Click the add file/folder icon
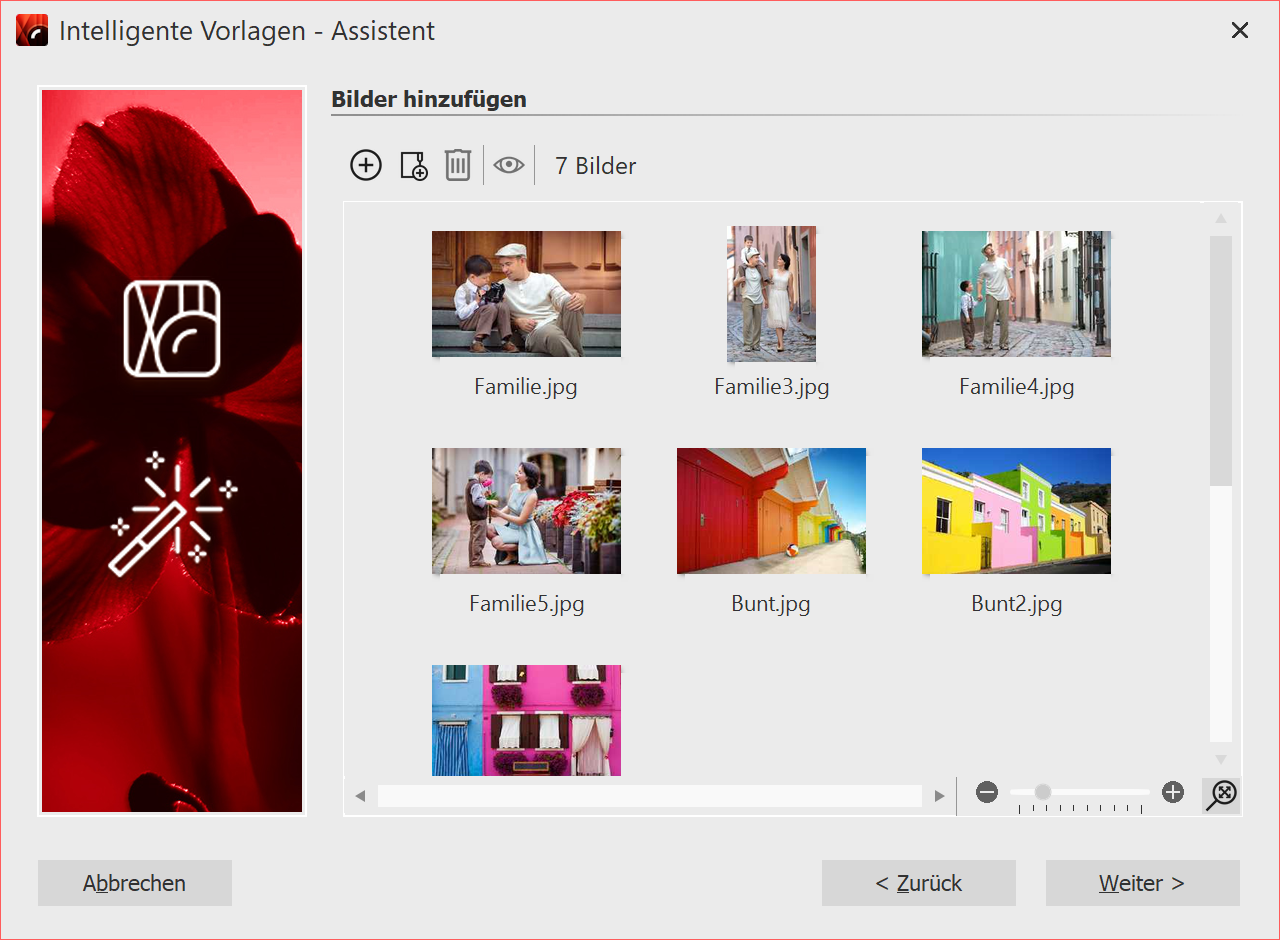Screen dimensions: 1280x940 click(x=413, y=165)
